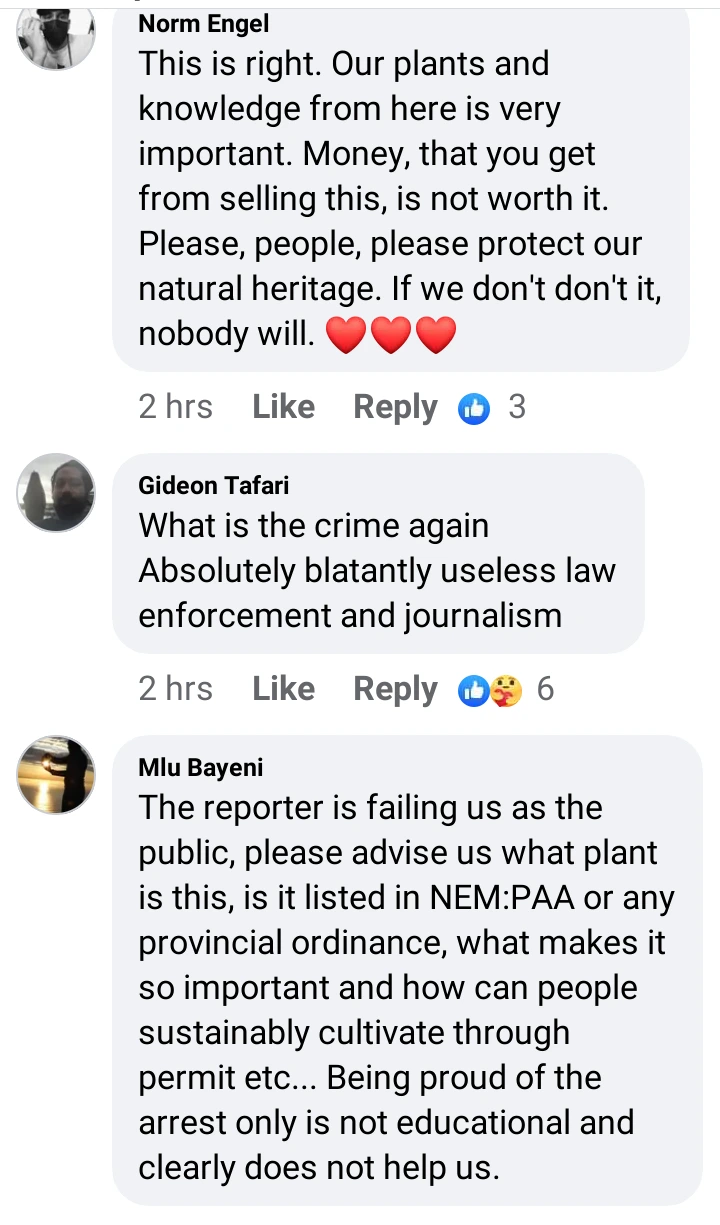
Task: Click the thumbs-up reaction icon on Gideon's comment
Action: pyautogui.click(x=473, y=690)
